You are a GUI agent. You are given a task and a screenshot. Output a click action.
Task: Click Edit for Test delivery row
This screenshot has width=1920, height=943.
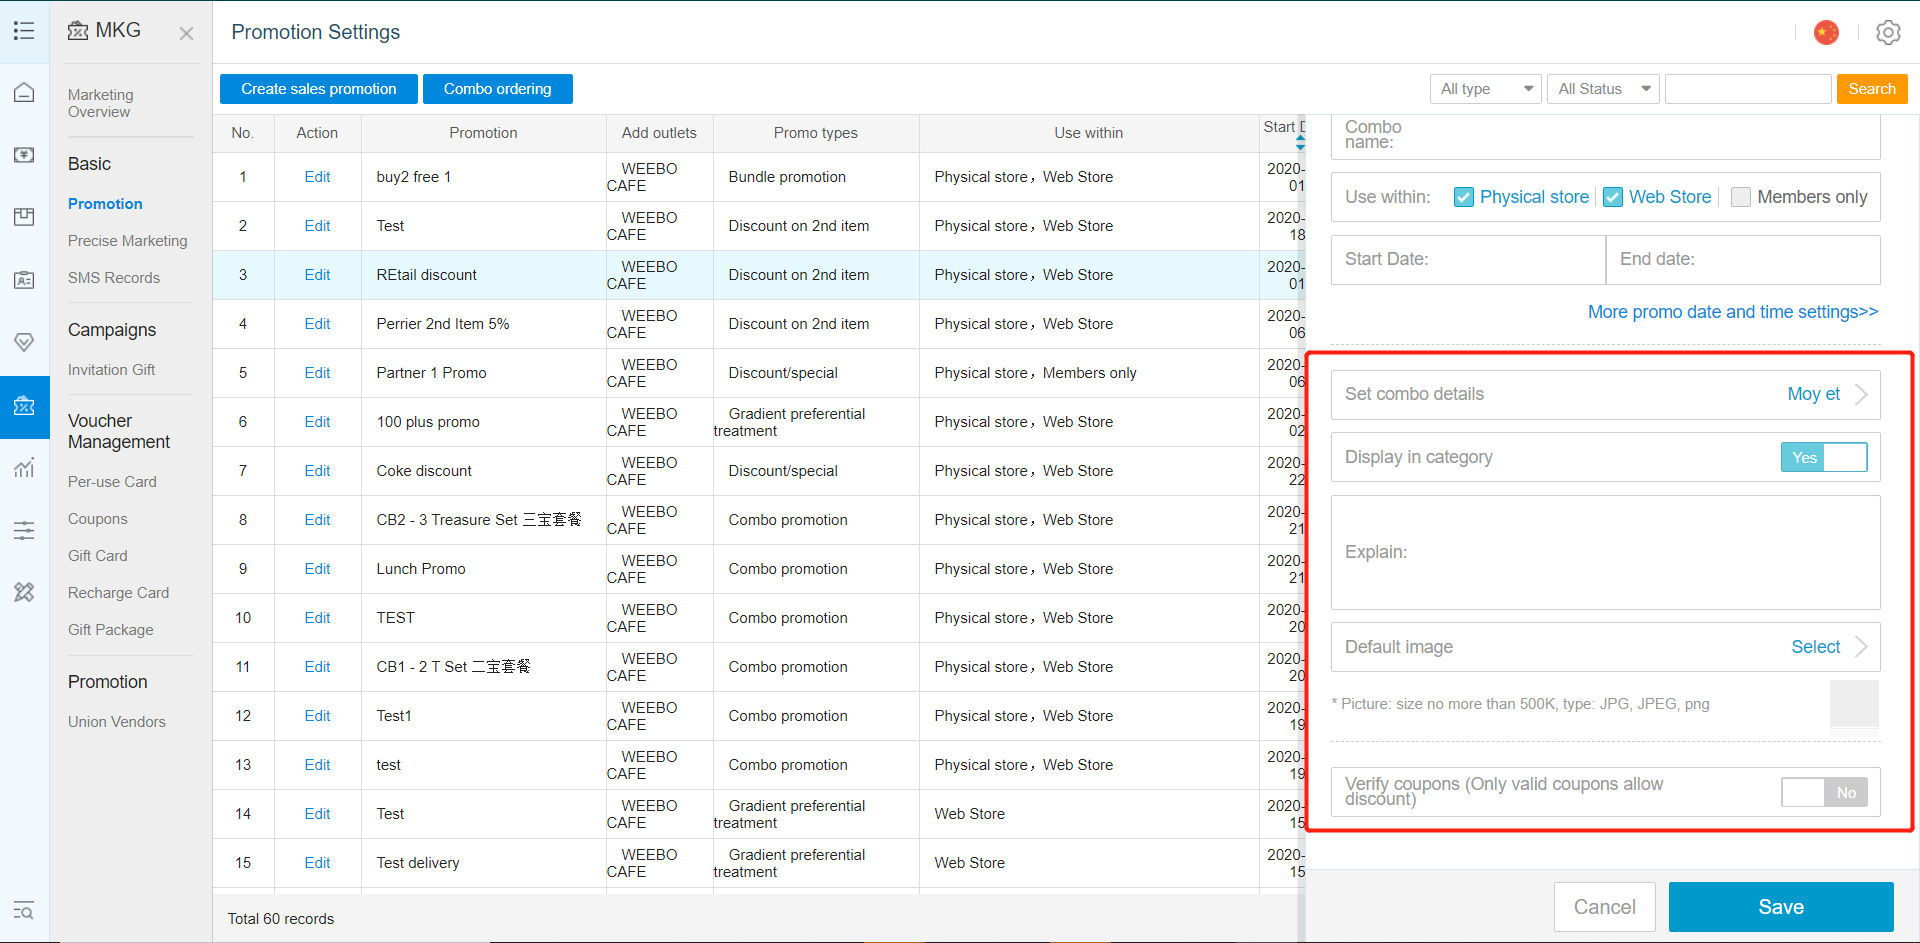click(317, 863)
